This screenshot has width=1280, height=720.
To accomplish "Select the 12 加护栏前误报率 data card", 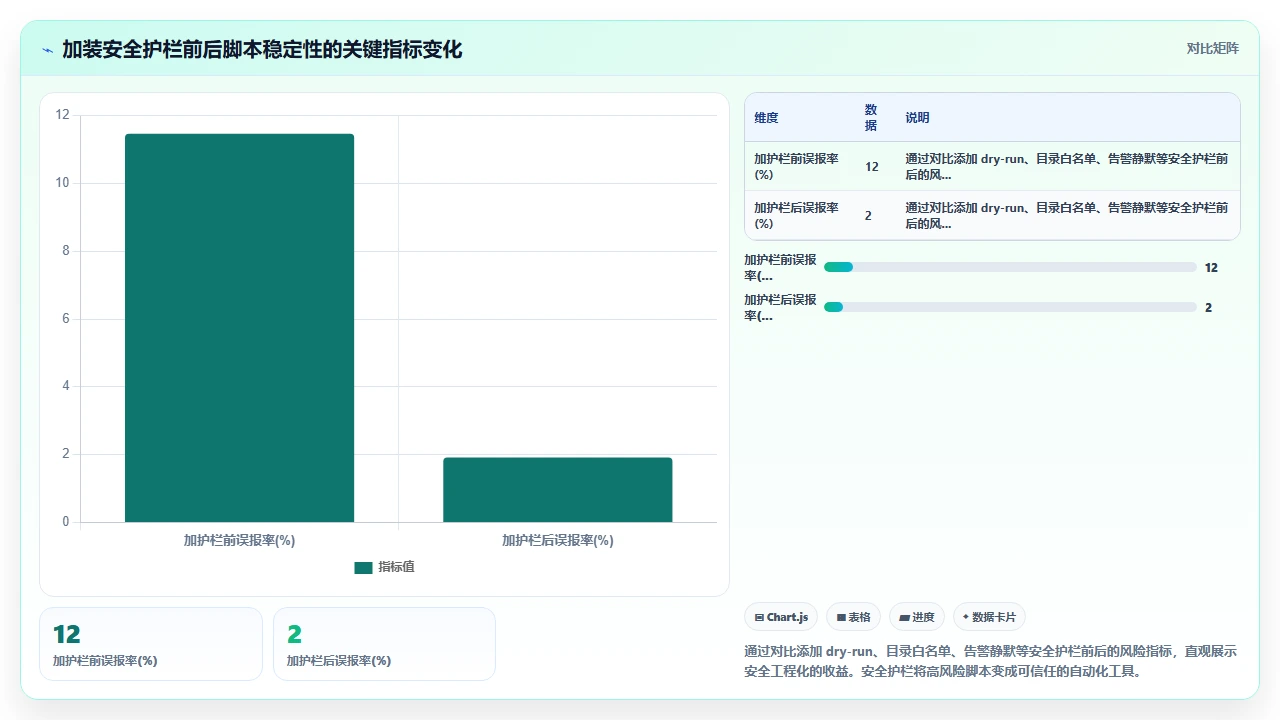I will tap(151, 644).
